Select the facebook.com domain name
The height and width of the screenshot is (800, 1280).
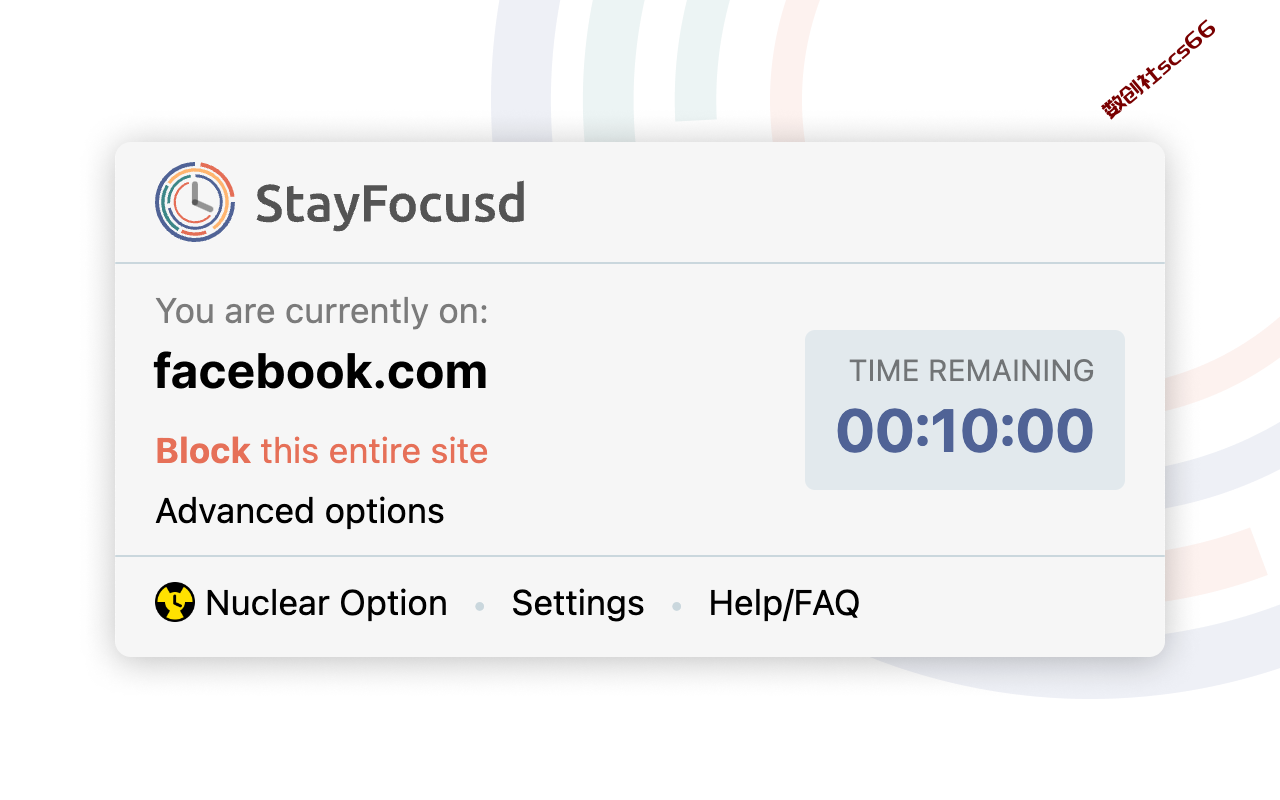[x=321, y=372]
